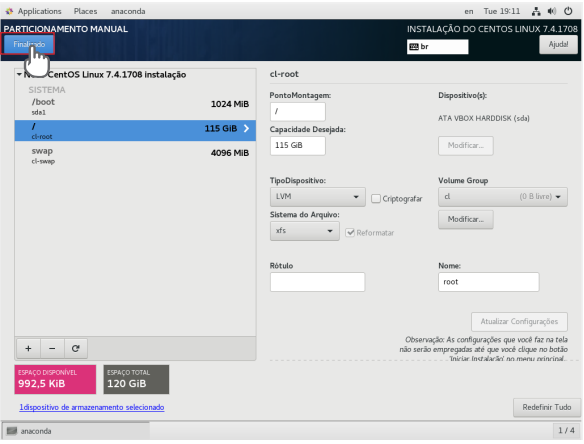
Task: Open the 1 dispositivo de armazenamento selecionado link
Action: pyautogui.click(x=92, y=407)
